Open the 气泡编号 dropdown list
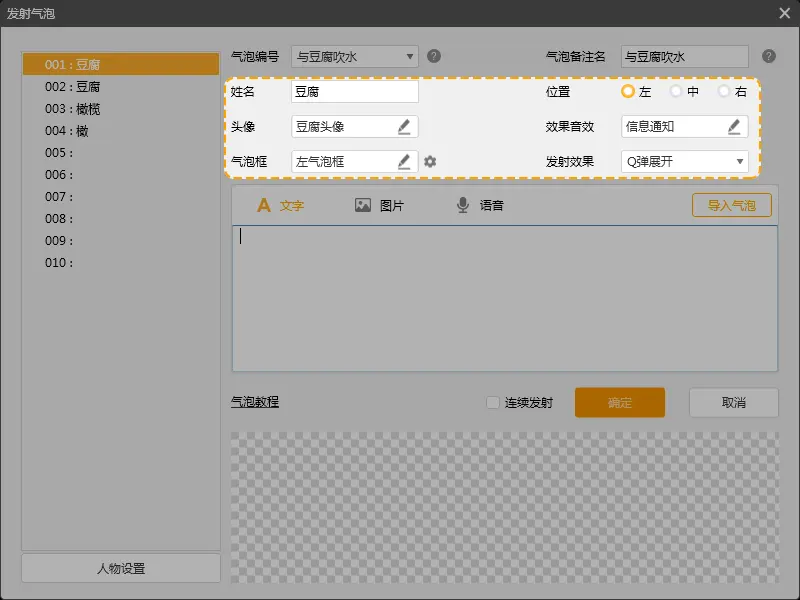800x600 pixels. tap(355, 57)
